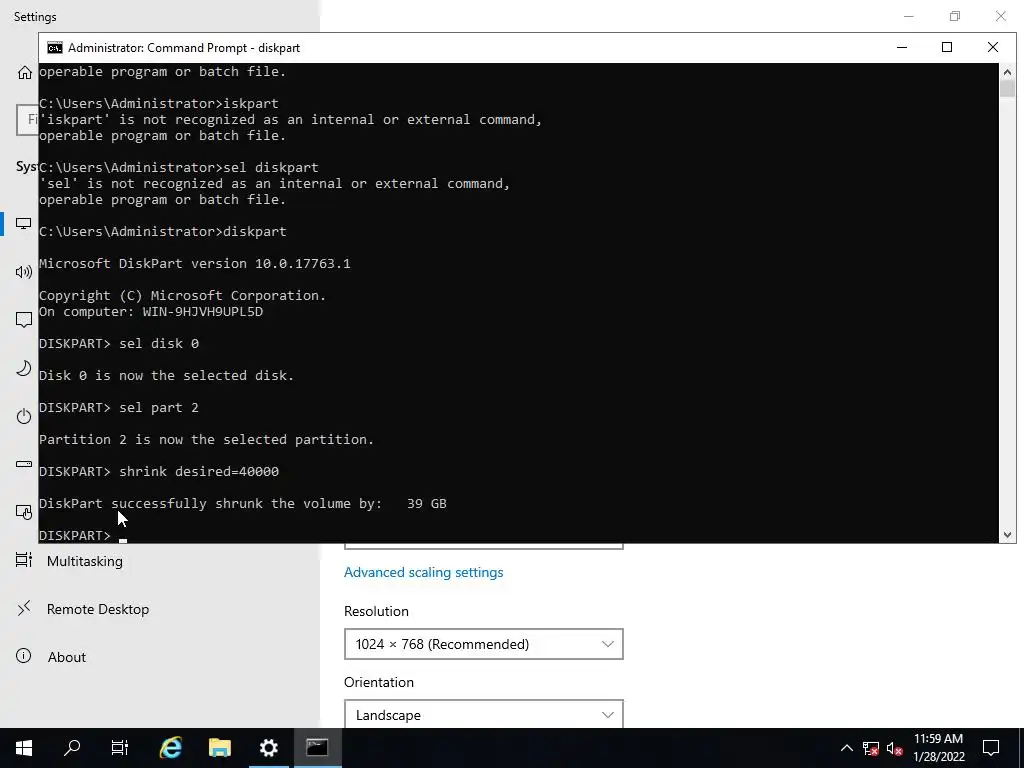Click 'DiskPart successfully shrunk the volume' line

[243, 504]
